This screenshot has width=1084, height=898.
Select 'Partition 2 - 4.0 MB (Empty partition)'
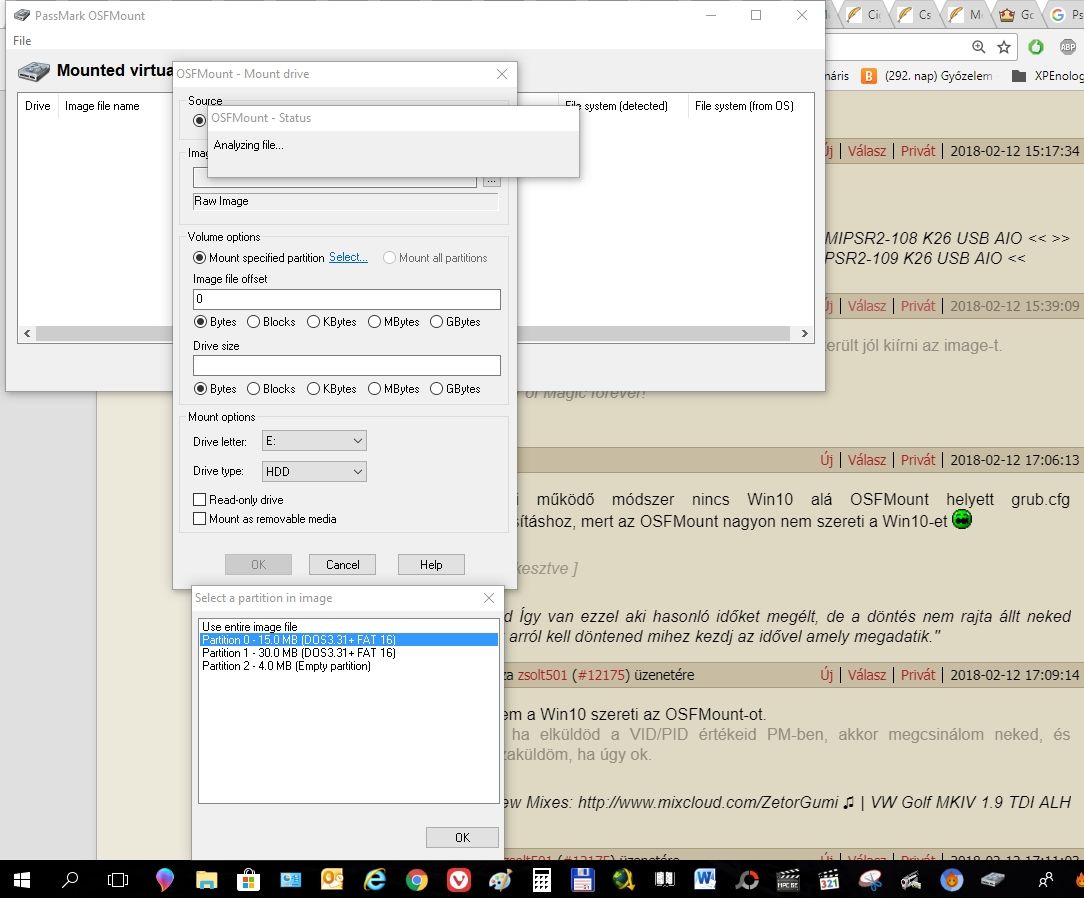348,666
